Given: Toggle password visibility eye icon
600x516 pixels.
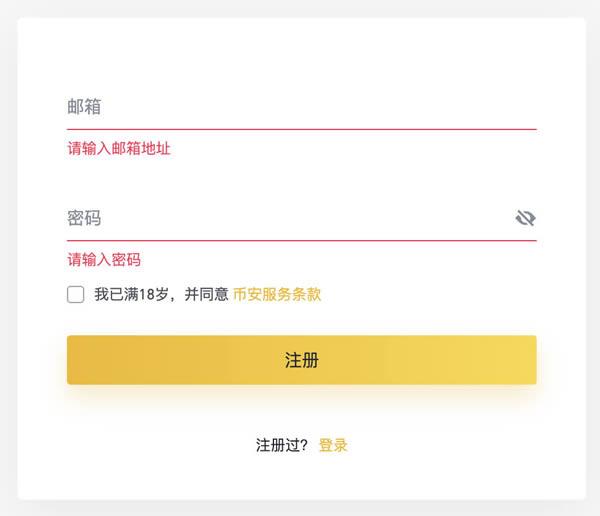Looking at the screenshot, I should pyautogui.click(x=525, y=218).
